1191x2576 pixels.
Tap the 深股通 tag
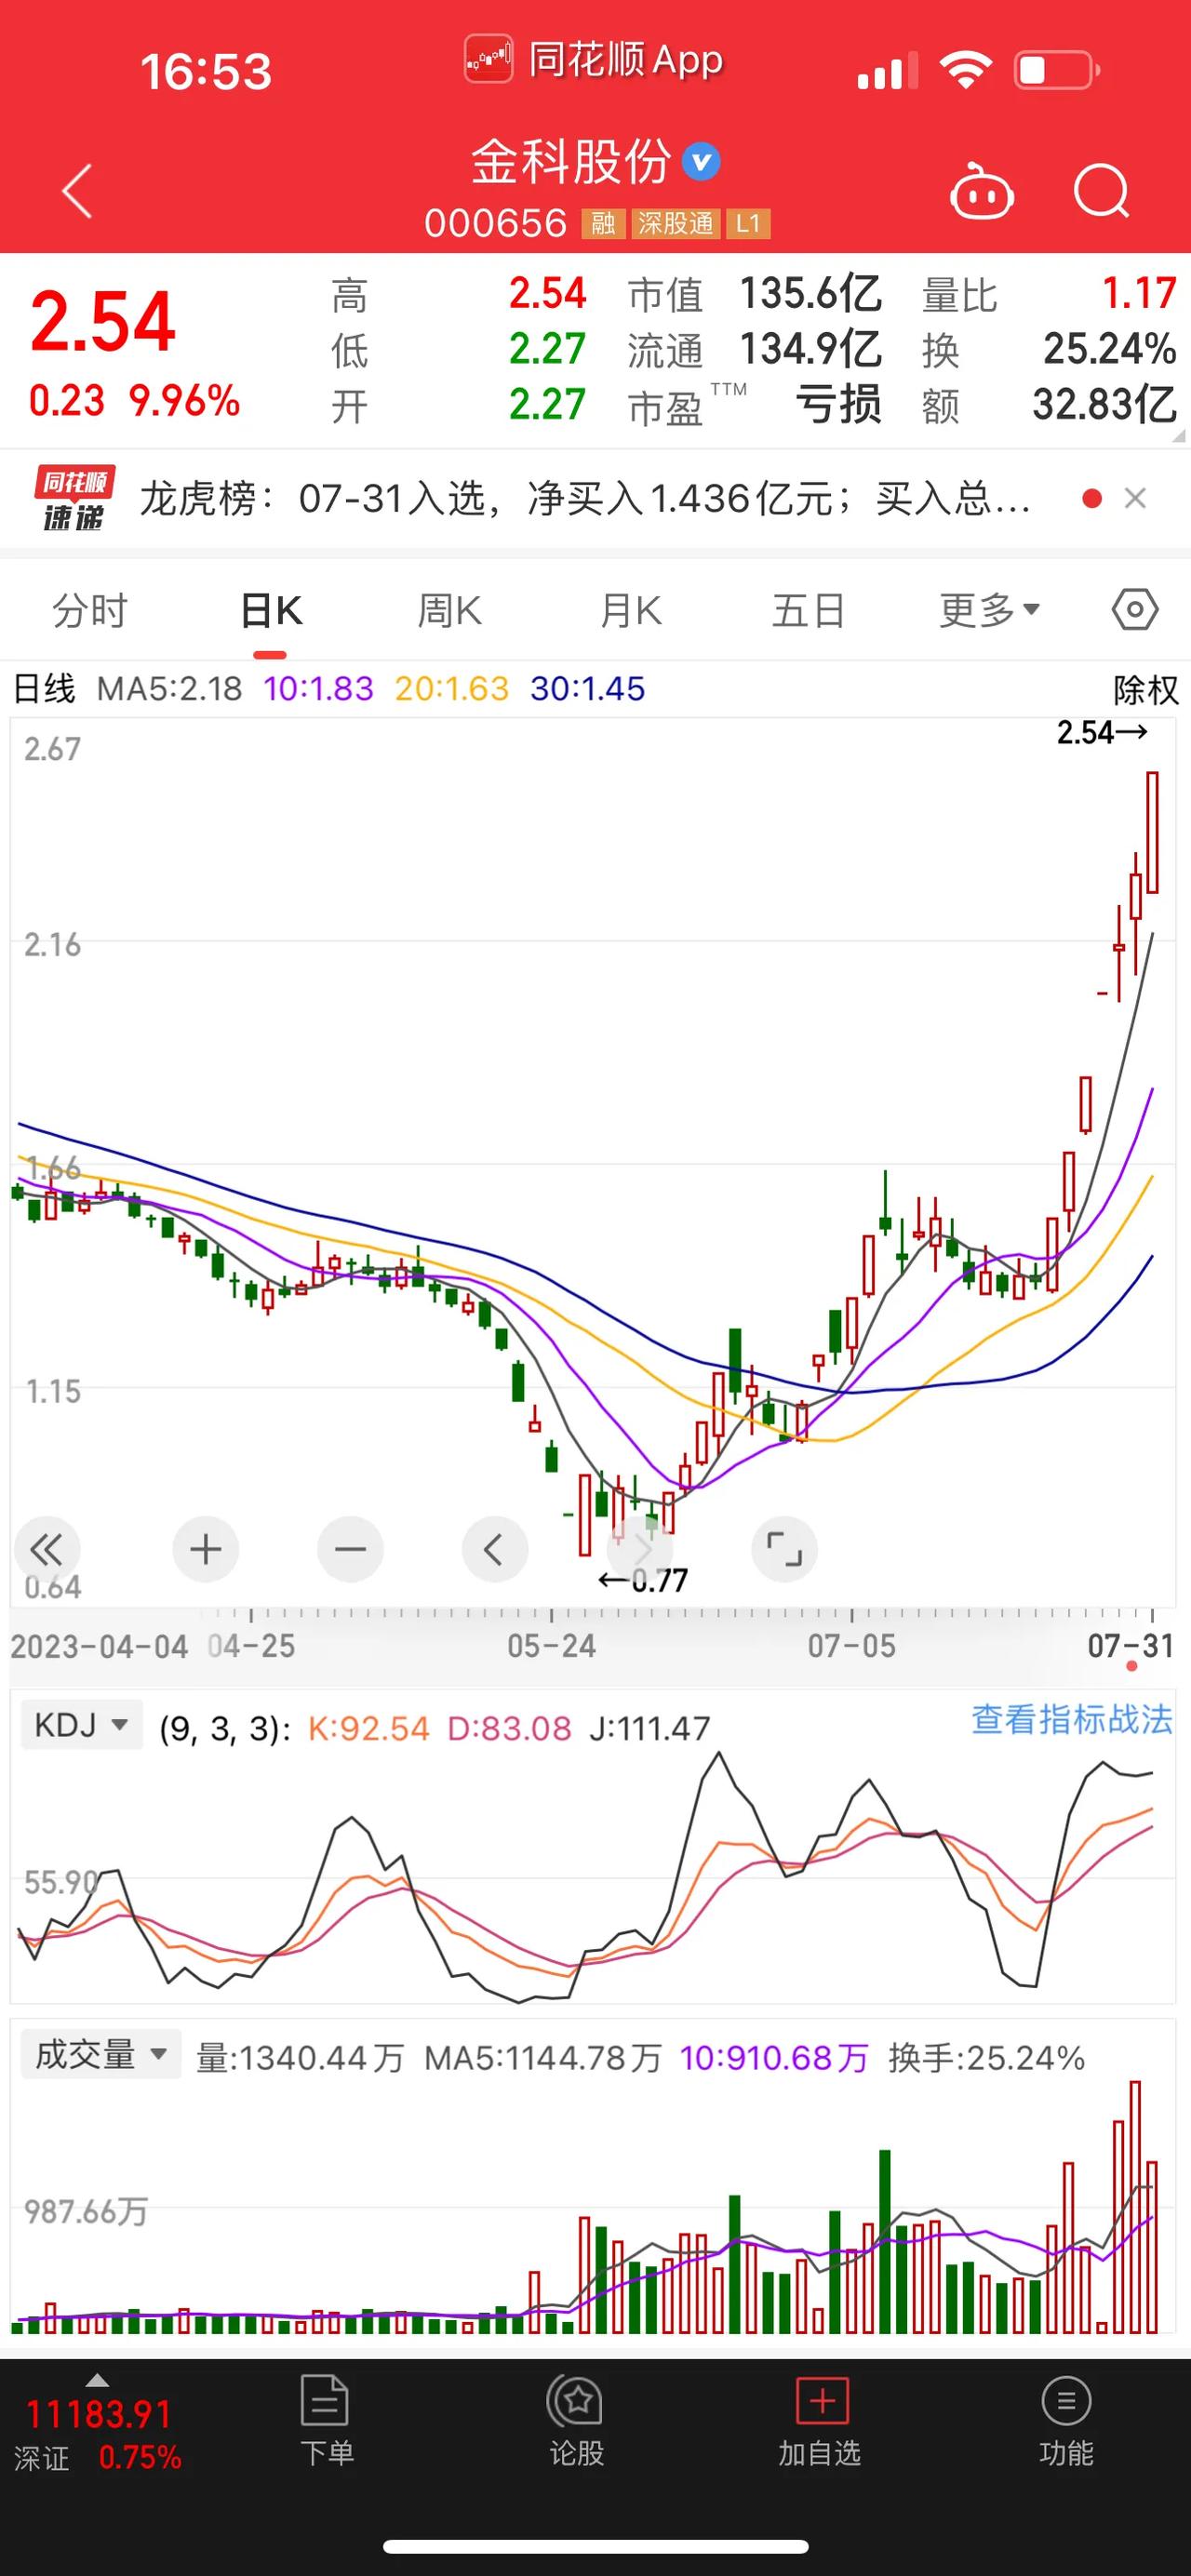tap(675, 223)
